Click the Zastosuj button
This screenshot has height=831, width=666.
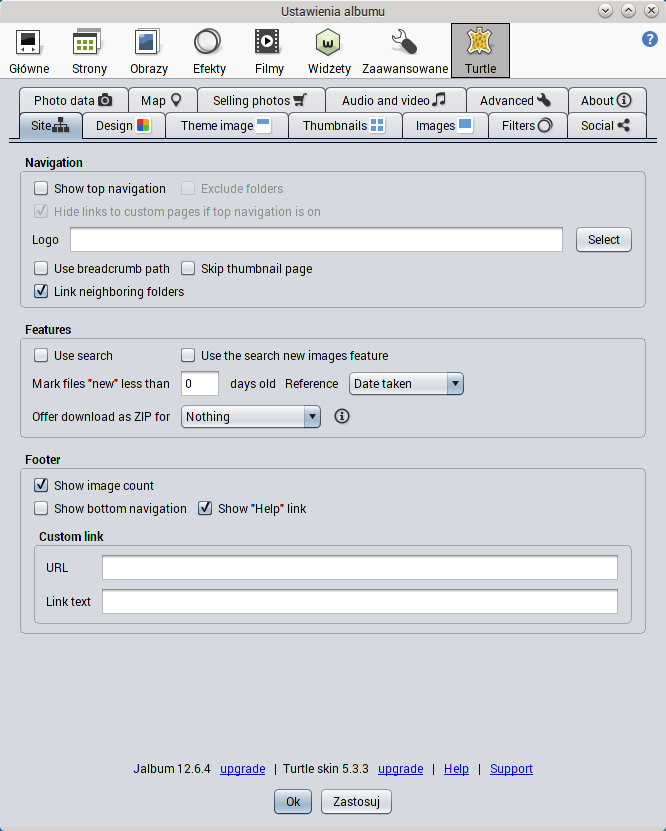pos(356,801)
